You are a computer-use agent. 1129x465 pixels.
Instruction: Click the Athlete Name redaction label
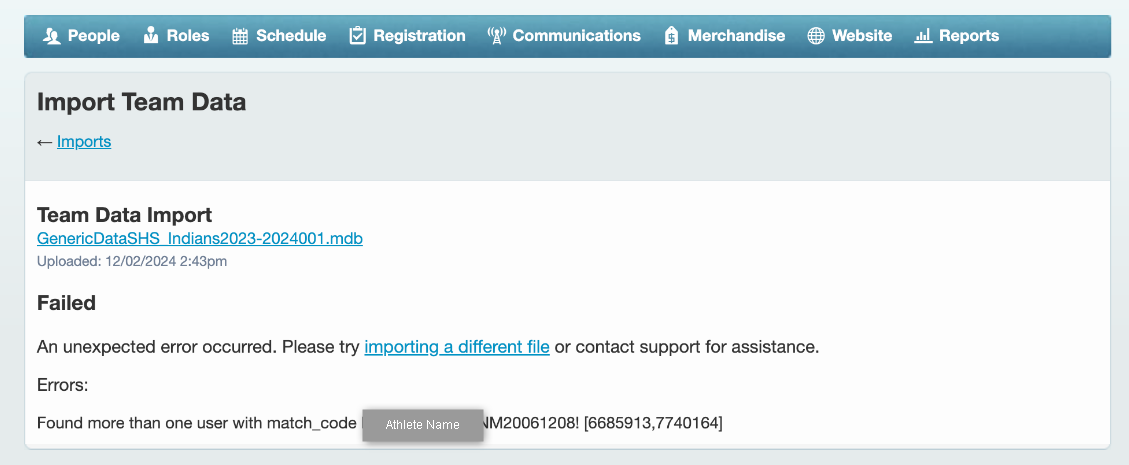pyautogui.click(x=422, y=425)
